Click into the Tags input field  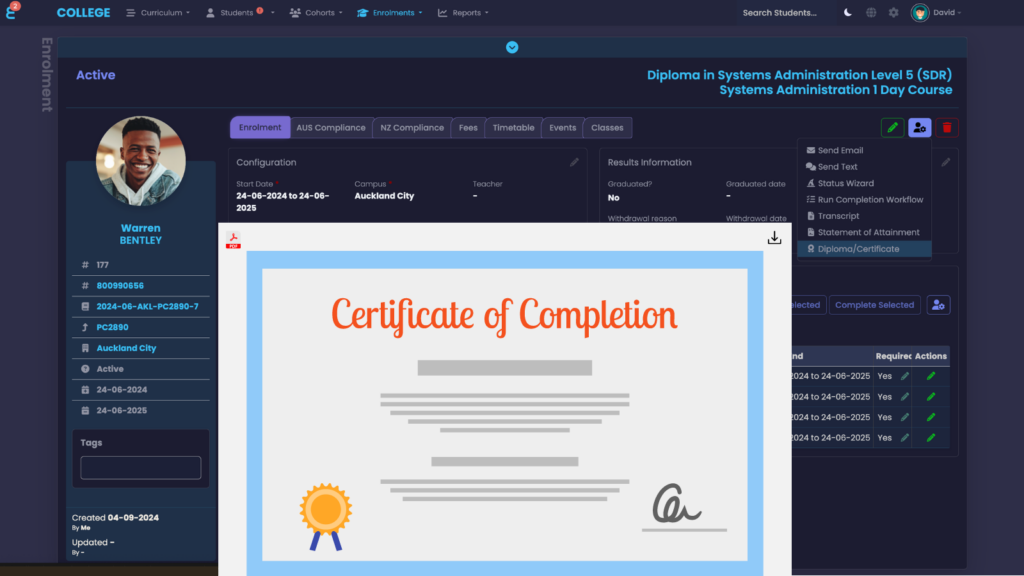coord(141,467)
